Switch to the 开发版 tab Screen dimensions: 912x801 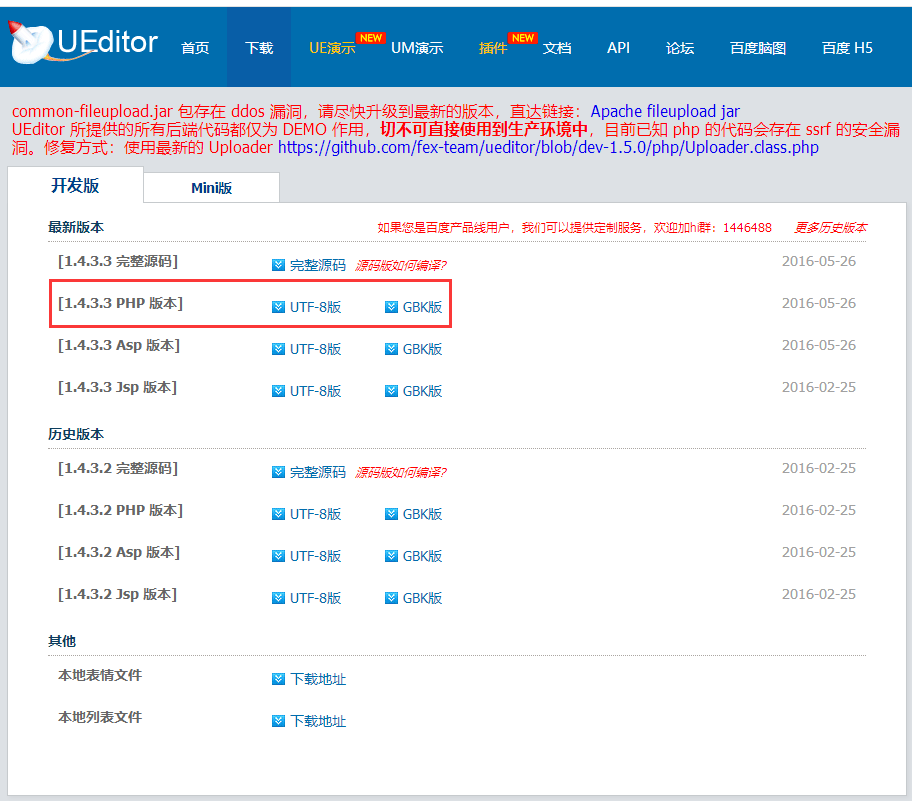coord(75,186)
